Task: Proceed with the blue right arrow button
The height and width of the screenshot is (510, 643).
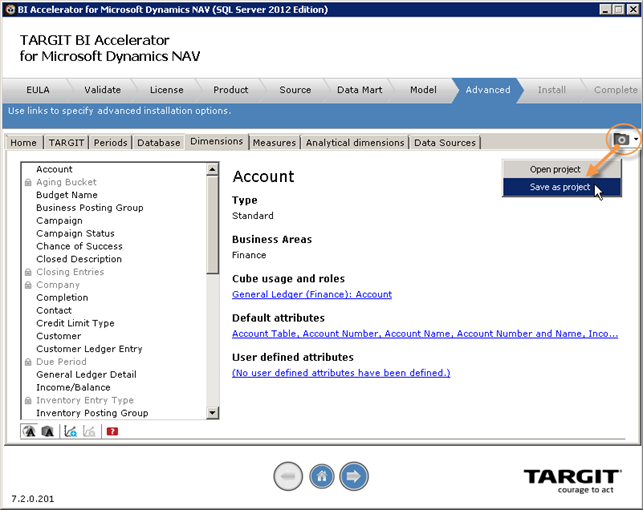Action: point(354,476)
